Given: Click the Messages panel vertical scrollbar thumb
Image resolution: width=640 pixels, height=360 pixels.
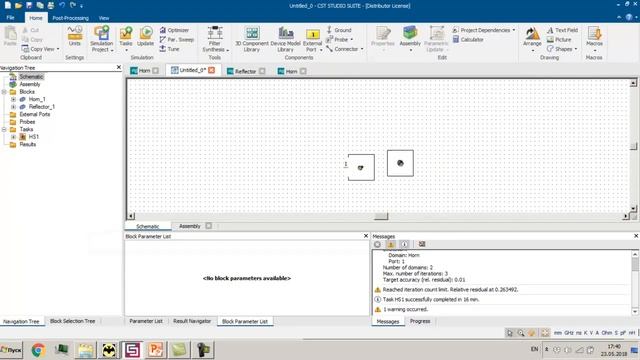Looking at the screenshot, I should click(x=635, y=264).
